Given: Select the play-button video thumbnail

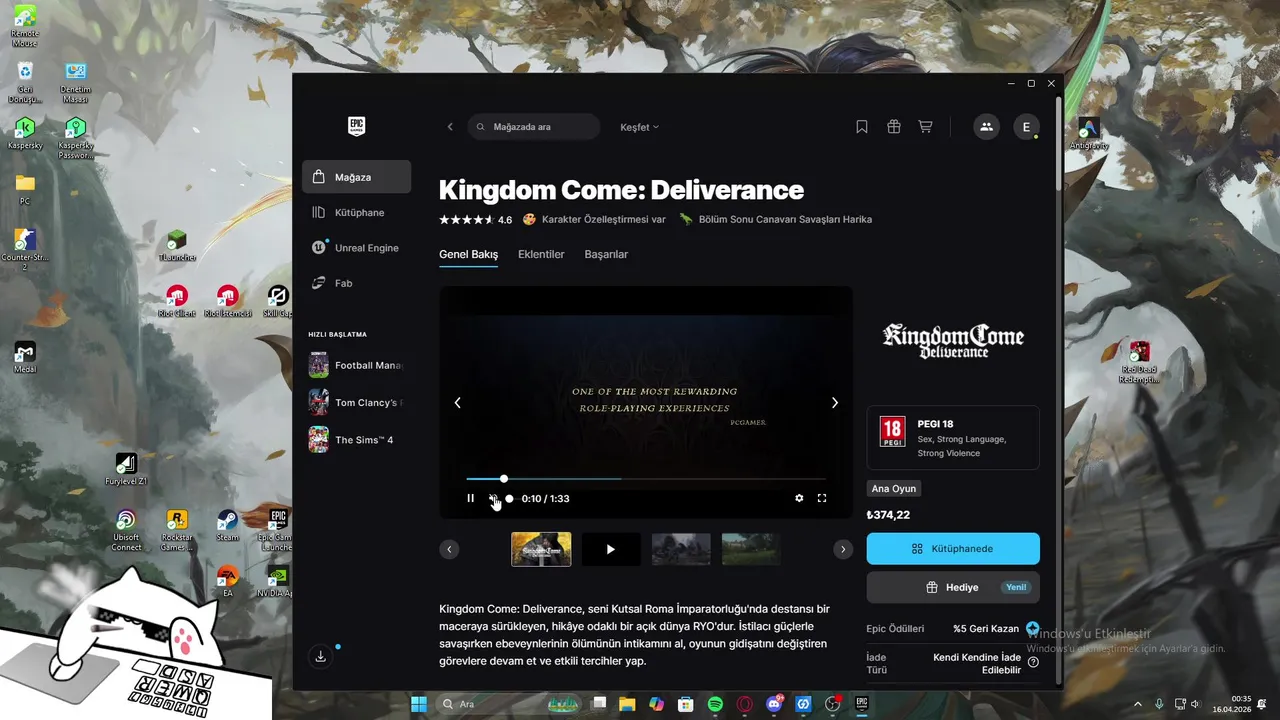Looking at the screenshot, I should pos(611,549).
